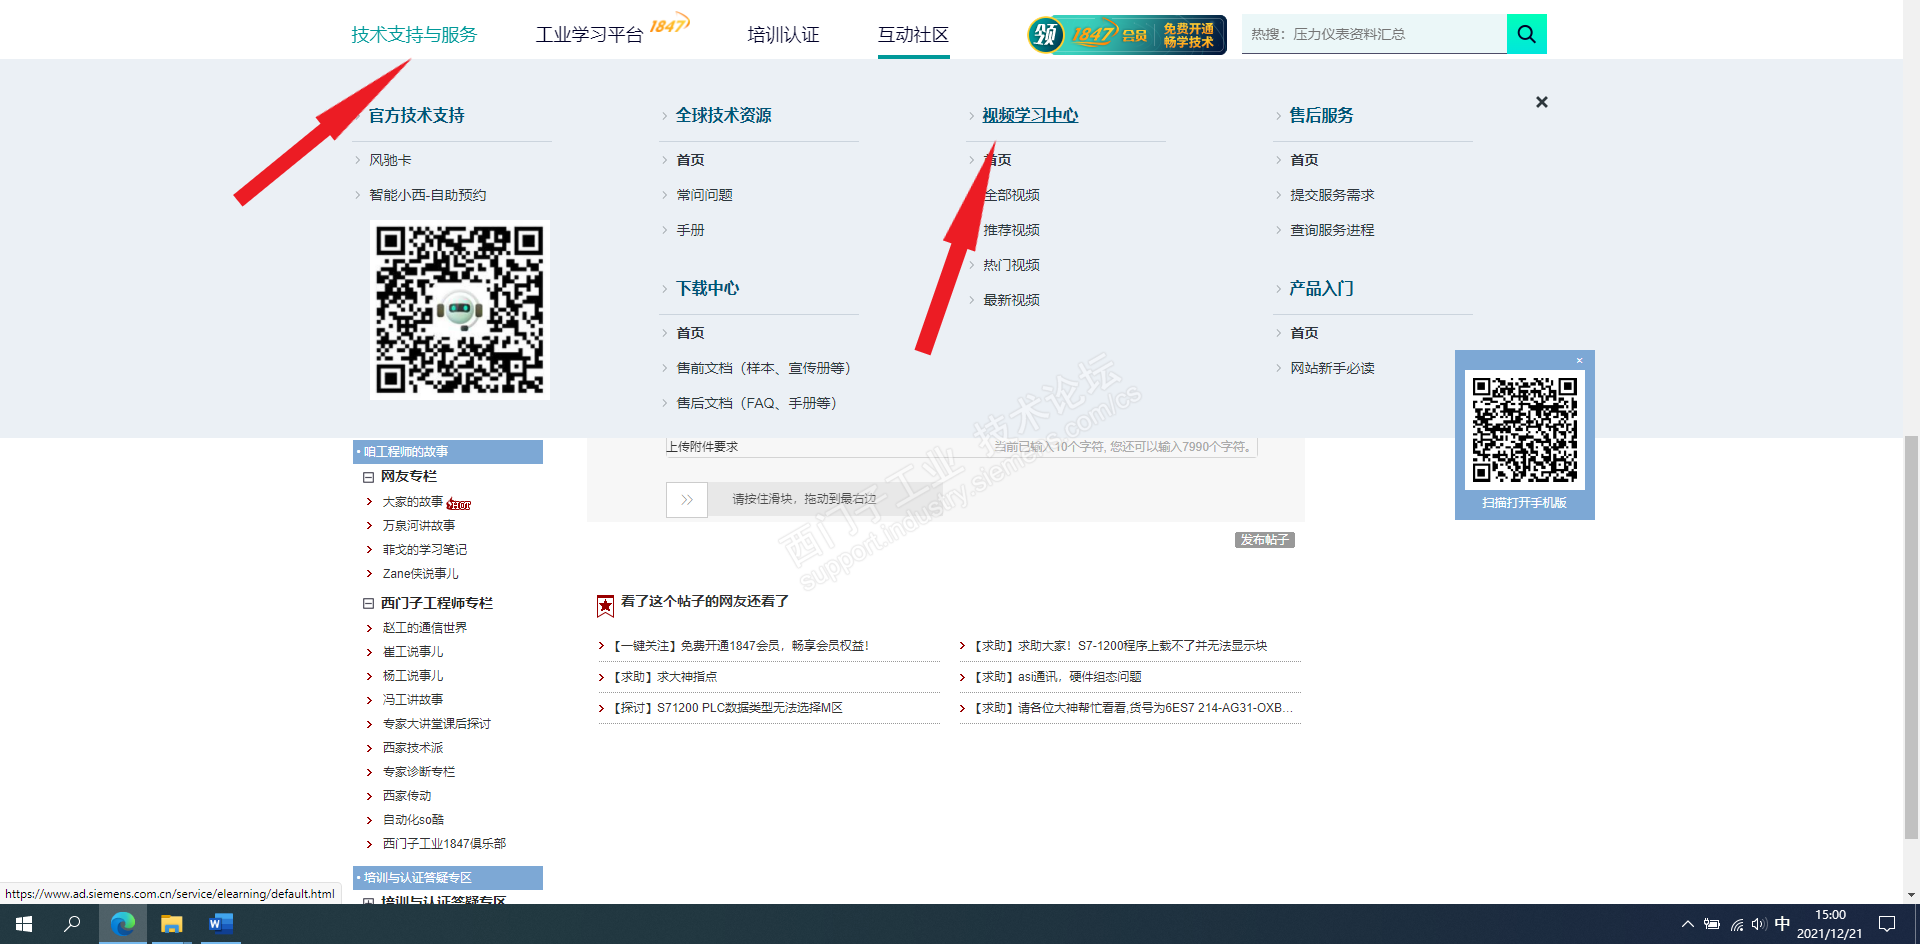Close the mega menu with the X icon
Screen dimensions: 1920x944
(1542, 102)
